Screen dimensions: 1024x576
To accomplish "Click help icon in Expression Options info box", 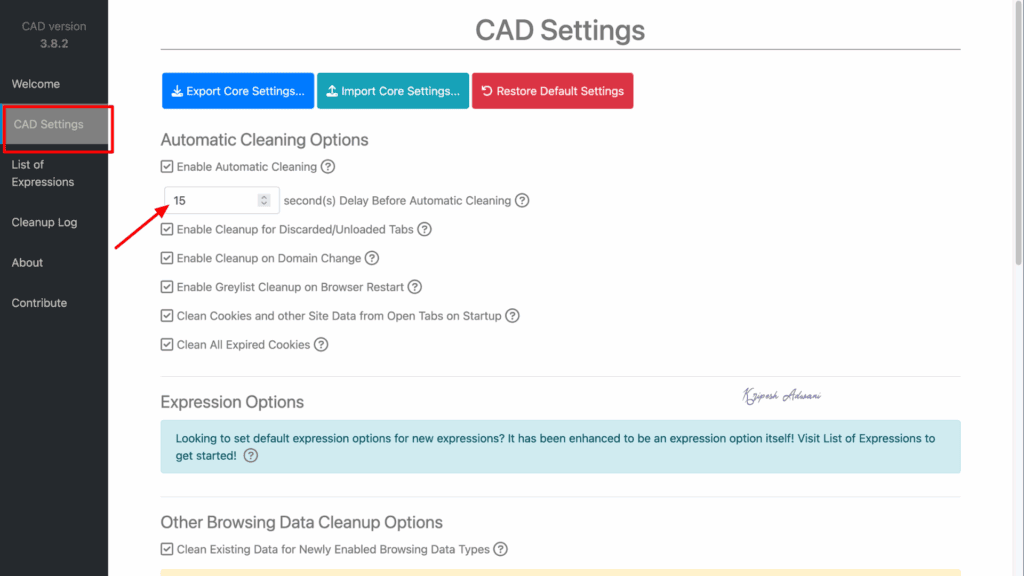I will click(x=251, y=456).
